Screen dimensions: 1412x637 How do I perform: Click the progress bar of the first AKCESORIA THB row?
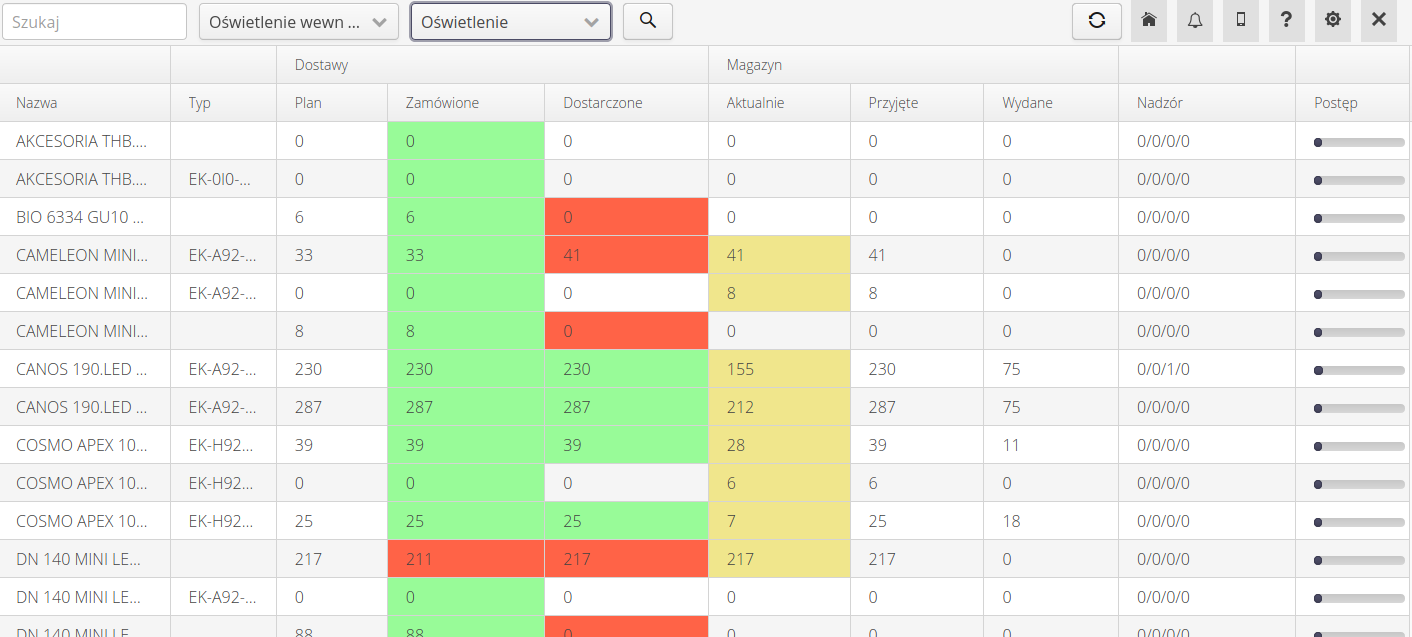click(1359, 142)
